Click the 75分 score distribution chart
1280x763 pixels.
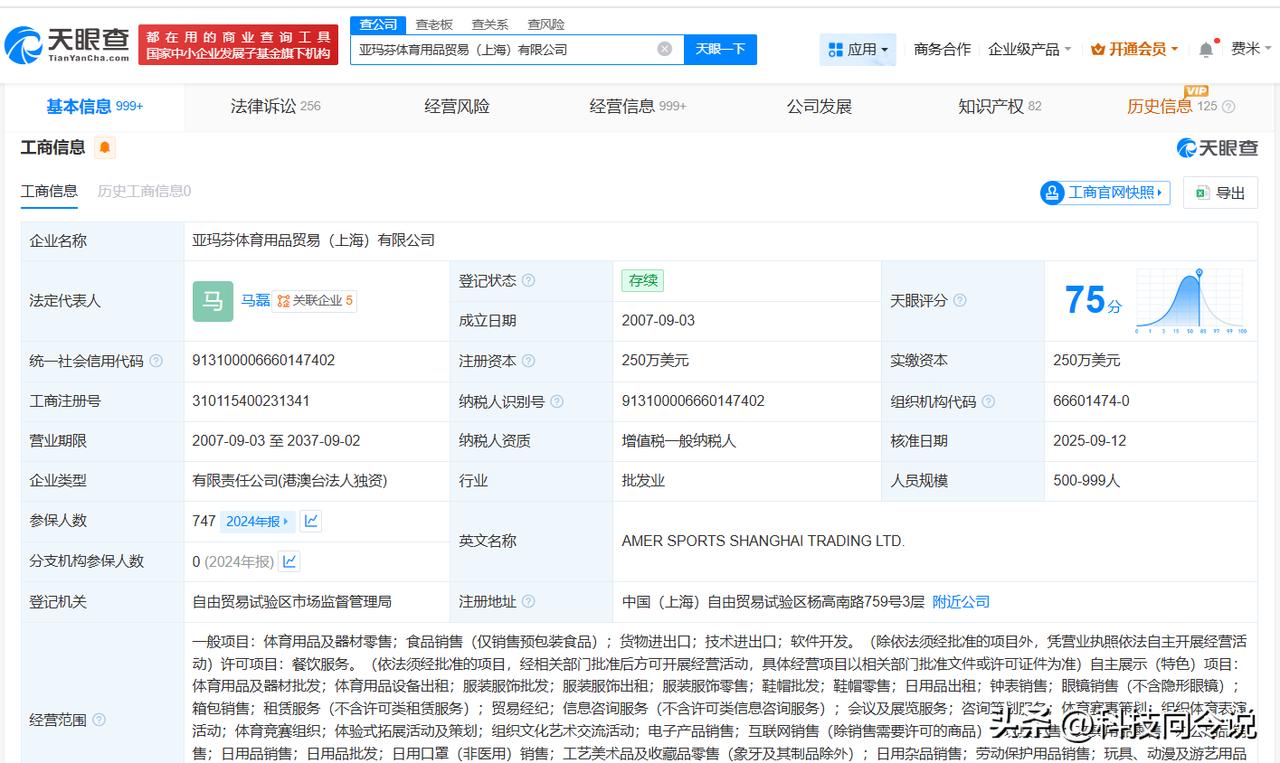pos(1191,301)
